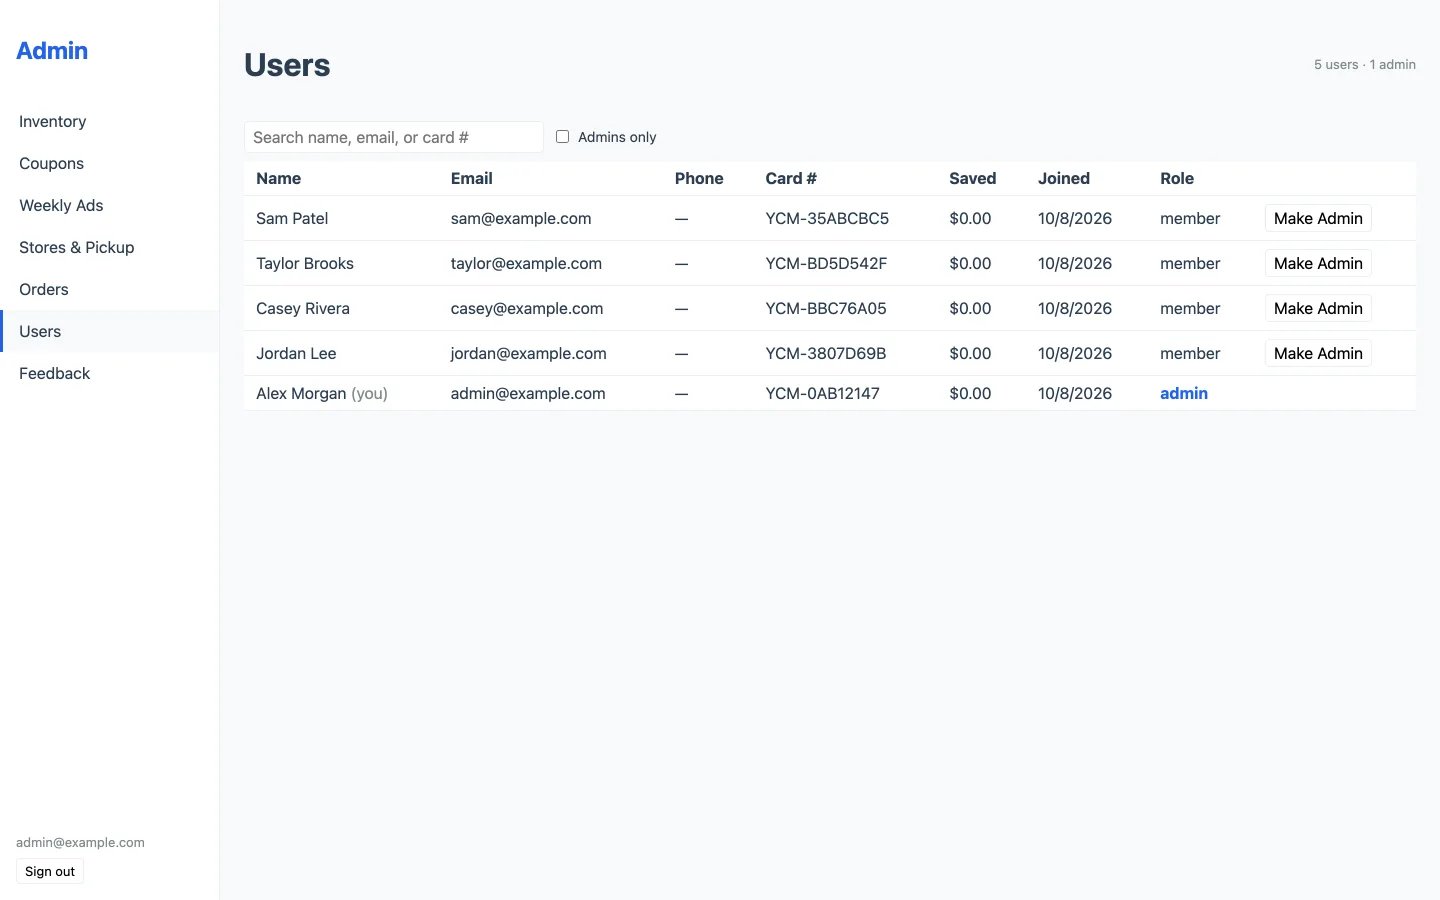Navigate to Stores & Pickup
Screen dimensions: 1440x900
click(x=110, y=247)
